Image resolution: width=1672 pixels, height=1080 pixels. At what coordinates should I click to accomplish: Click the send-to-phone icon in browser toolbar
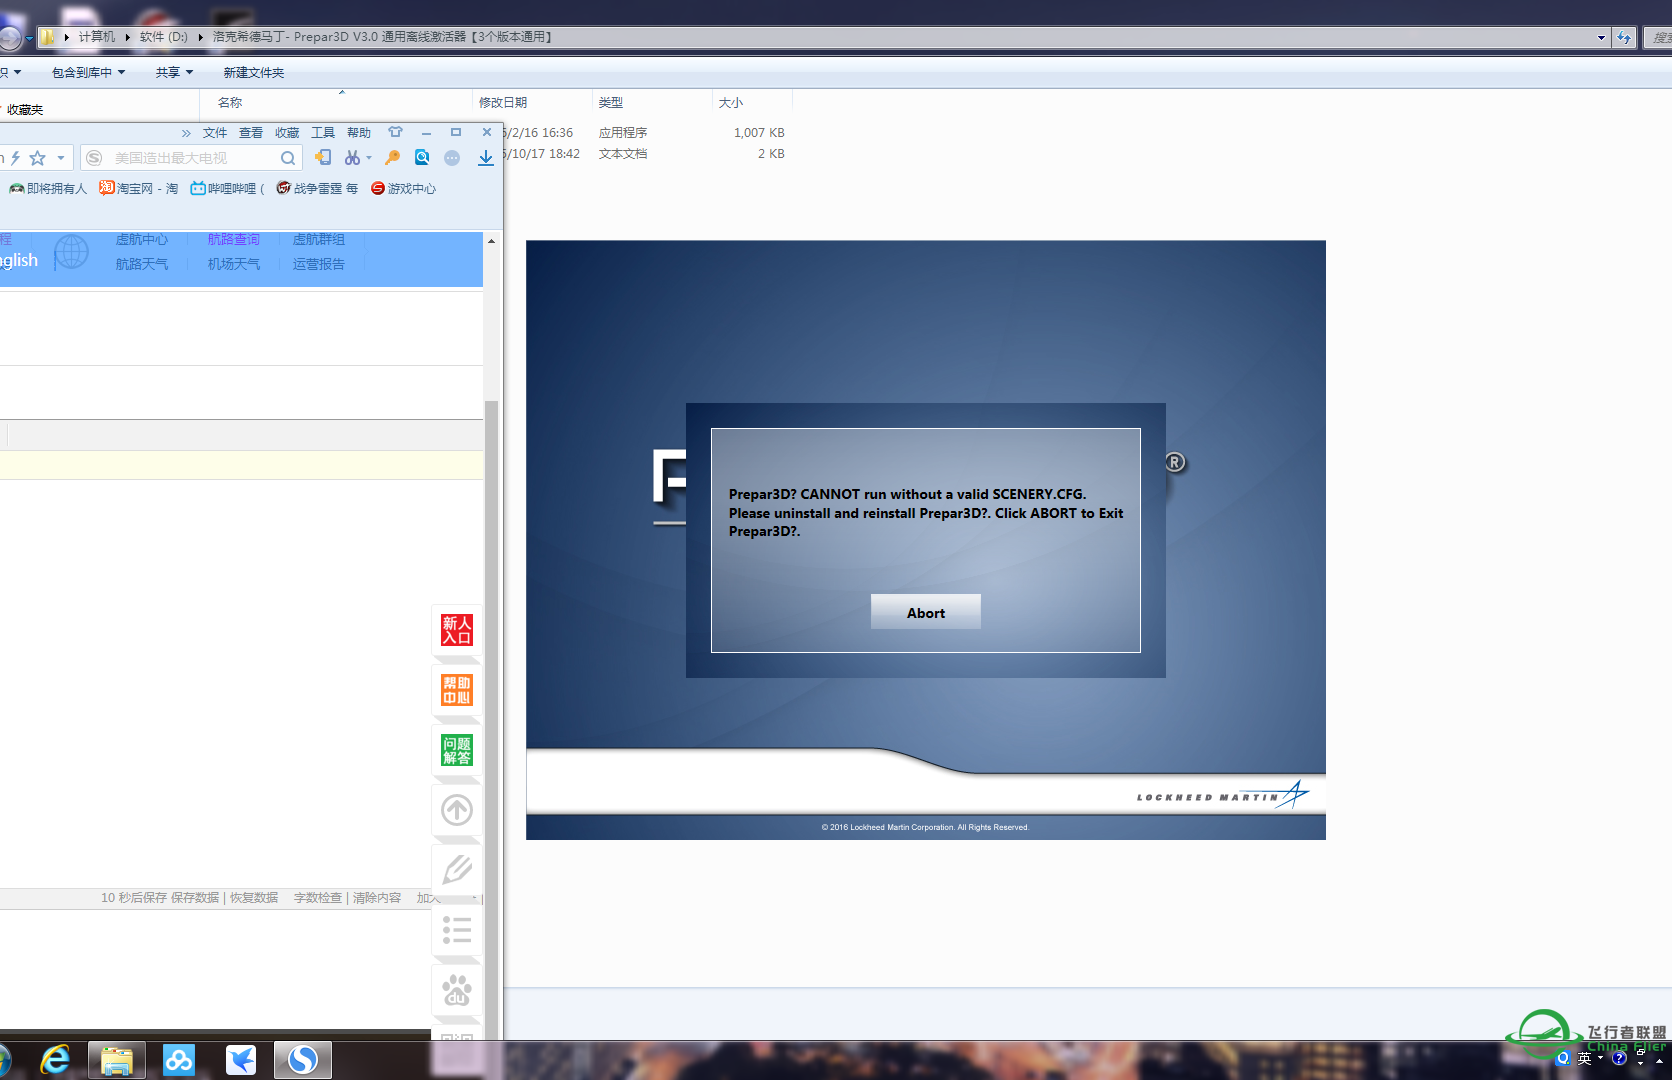pyautogui.click(x=323, y=158)
